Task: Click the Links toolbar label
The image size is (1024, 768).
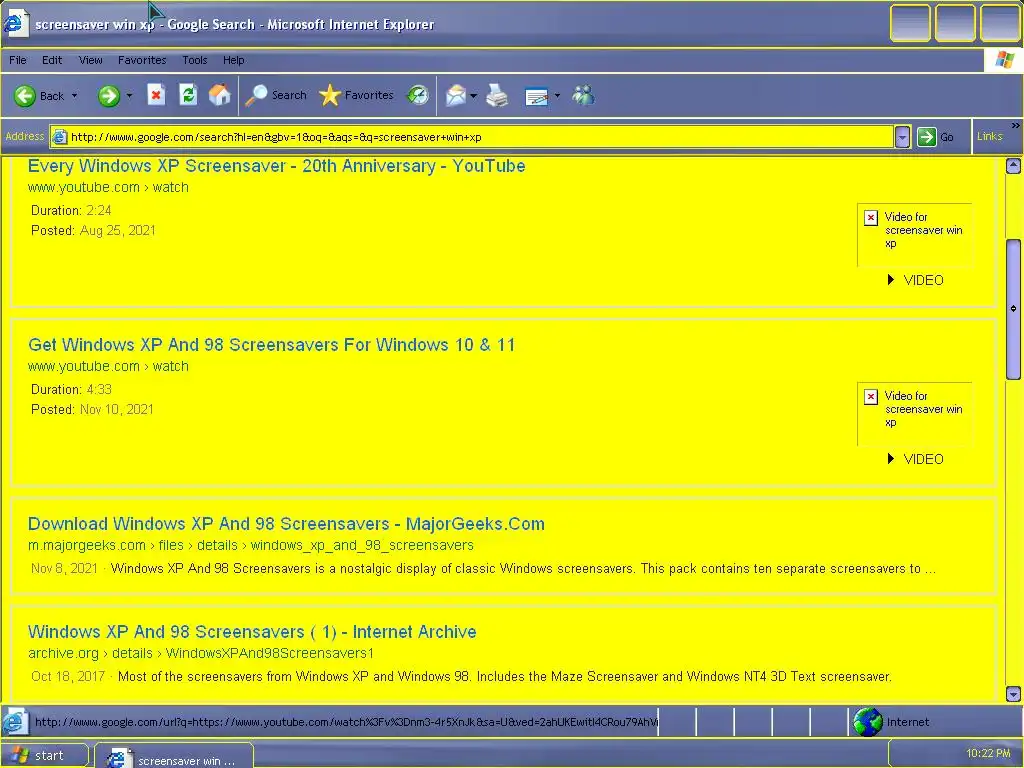Action: (989, 136)
